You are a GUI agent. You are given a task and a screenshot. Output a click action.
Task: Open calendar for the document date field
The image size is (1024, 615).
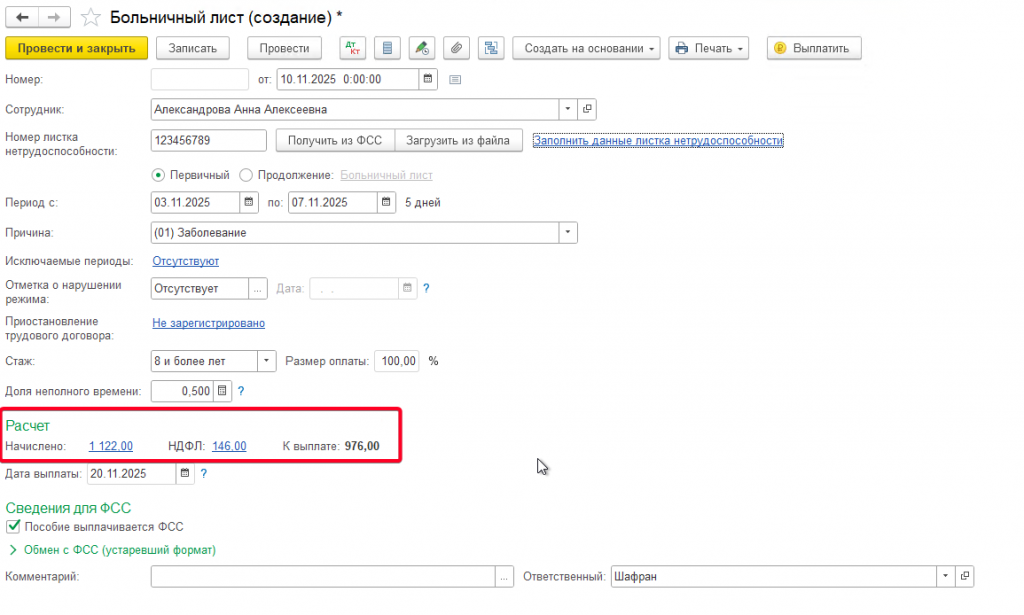(428, 79)
